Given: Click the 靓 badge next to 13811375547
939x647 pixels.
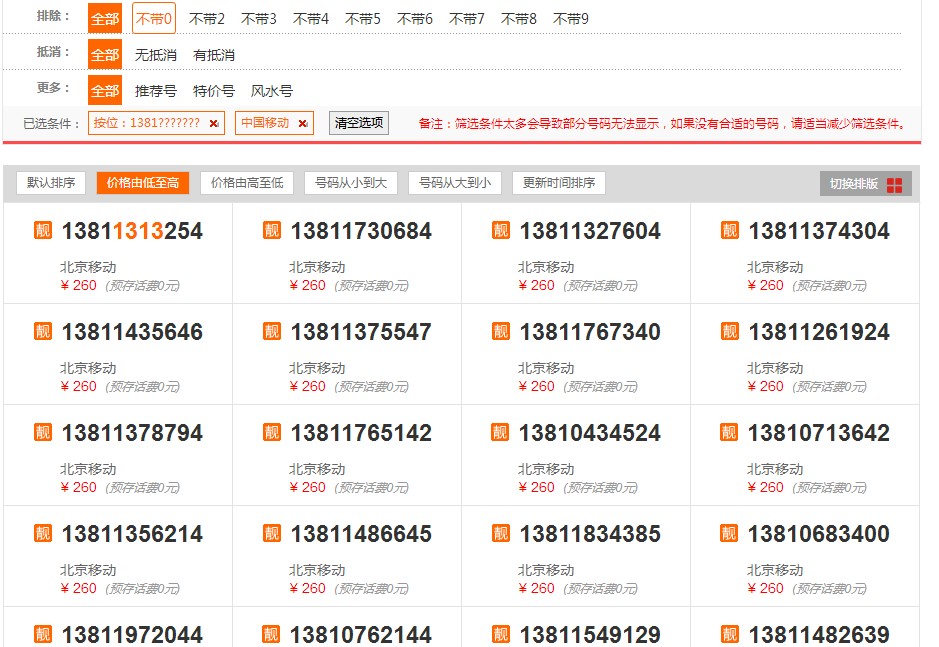Looking at the screenshot, I should coord(271,331).
